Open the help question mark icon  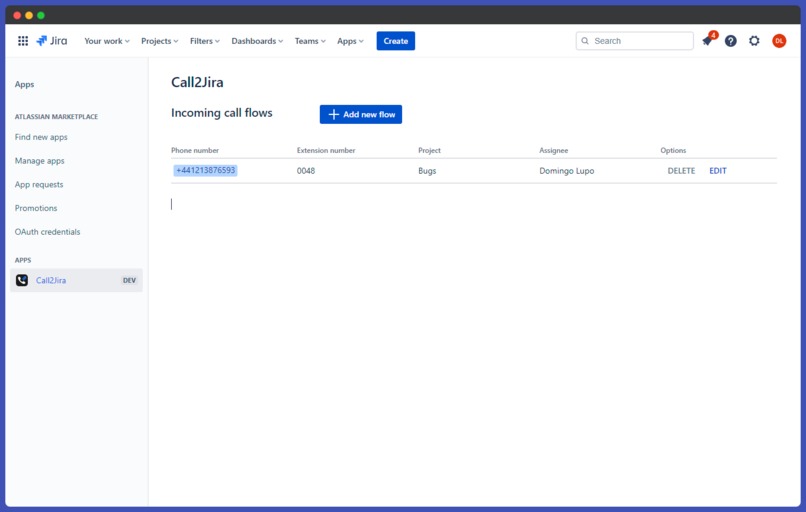pos(730,41)
